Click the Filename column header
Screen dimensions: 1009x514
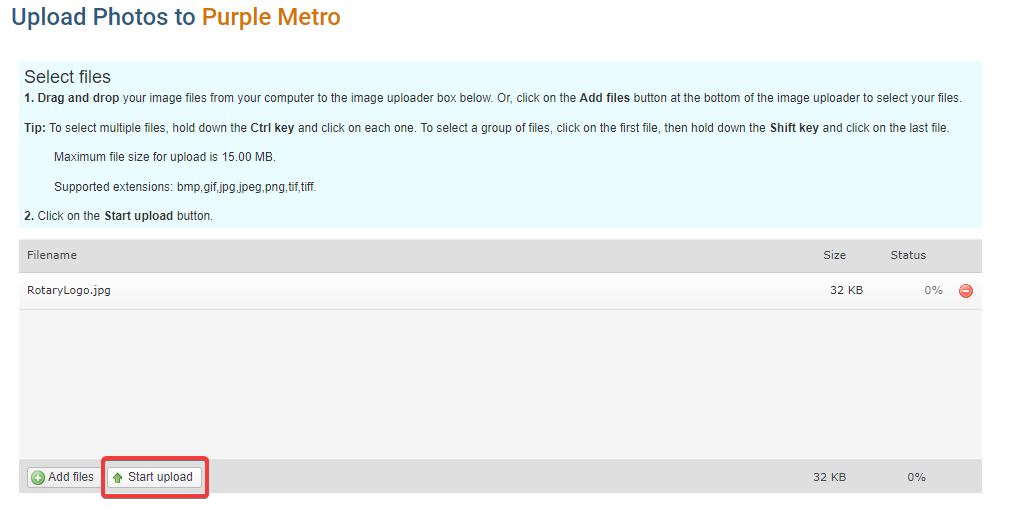coord(52,256)
